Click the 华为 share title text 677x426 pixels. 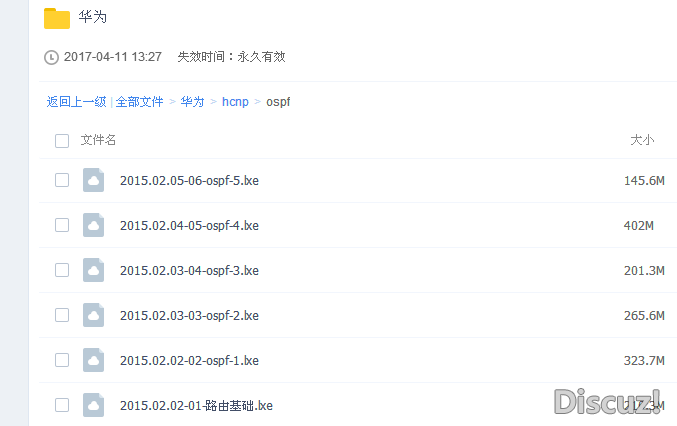[92, 17]
